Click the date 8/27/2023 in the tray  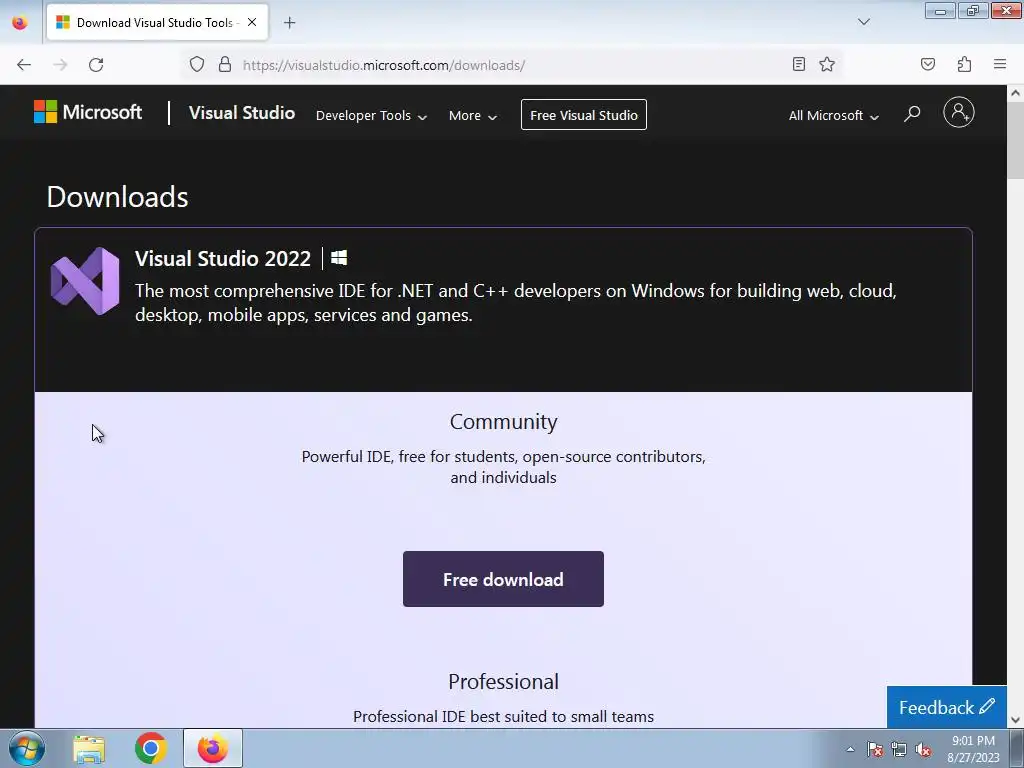[973, 758]
